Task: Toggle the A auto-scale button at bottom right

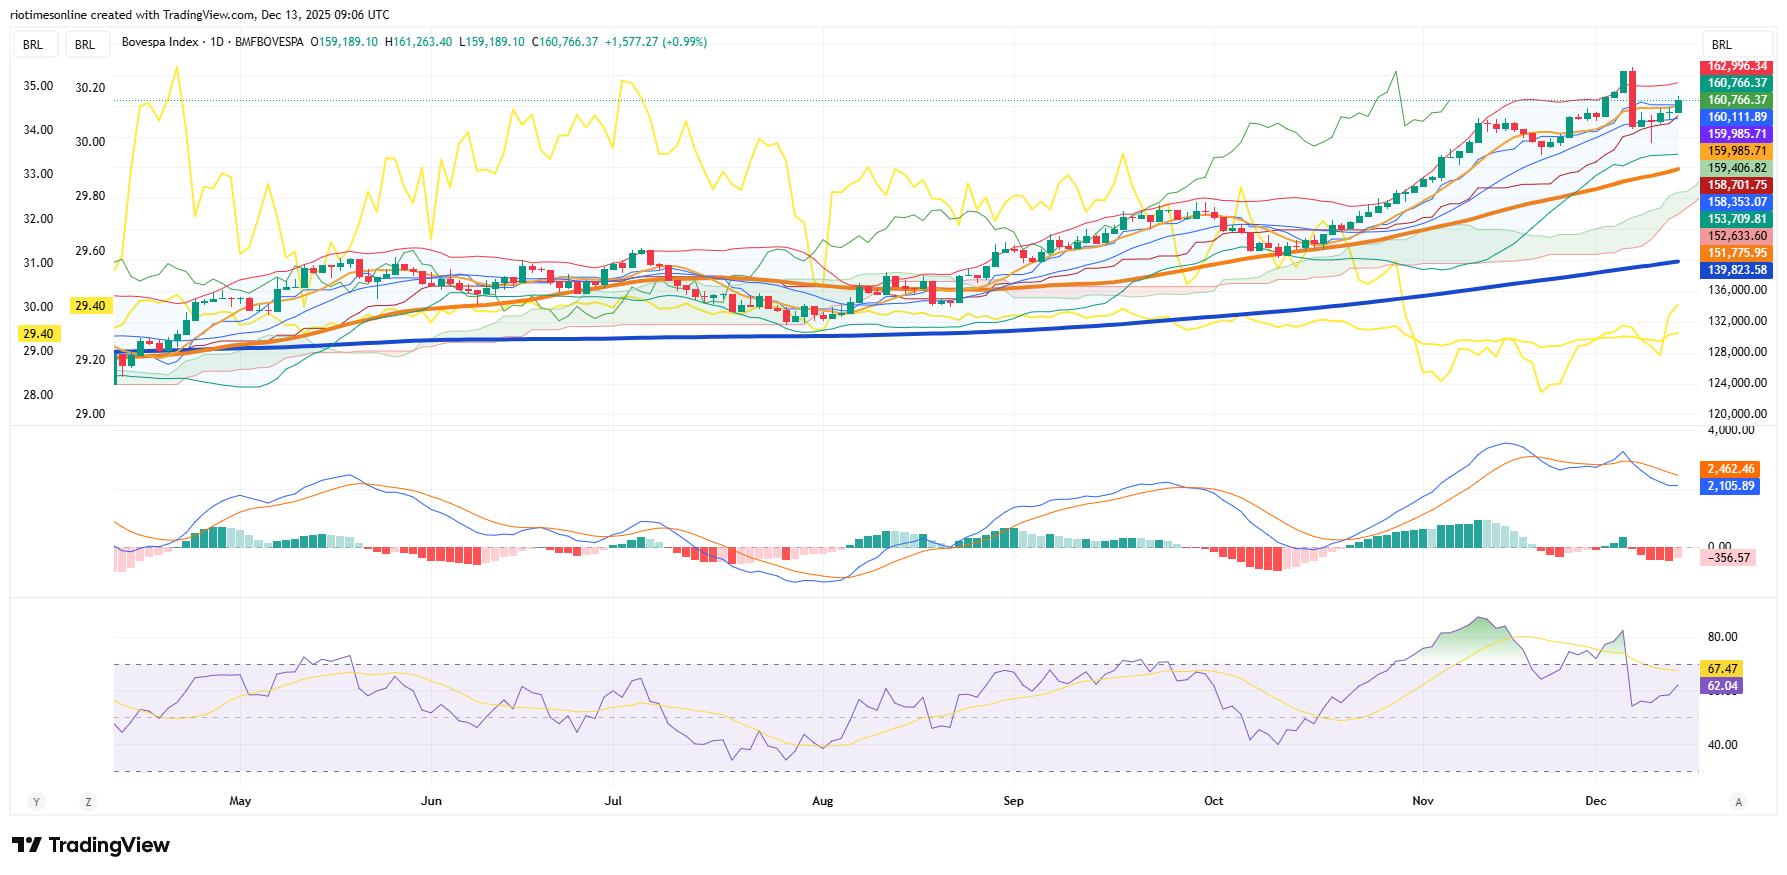Action: [1739, 801]
